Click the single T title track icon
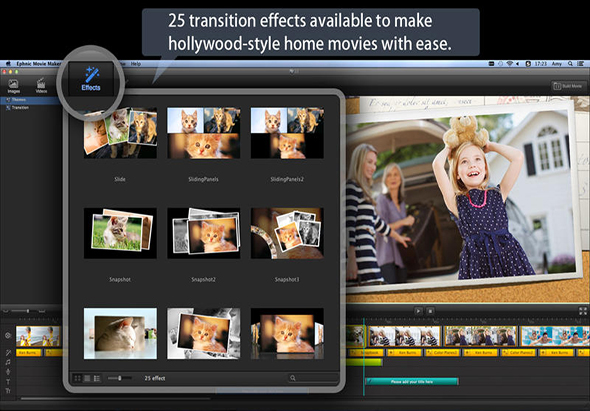The image size is (590, 411). click(8, 382)
